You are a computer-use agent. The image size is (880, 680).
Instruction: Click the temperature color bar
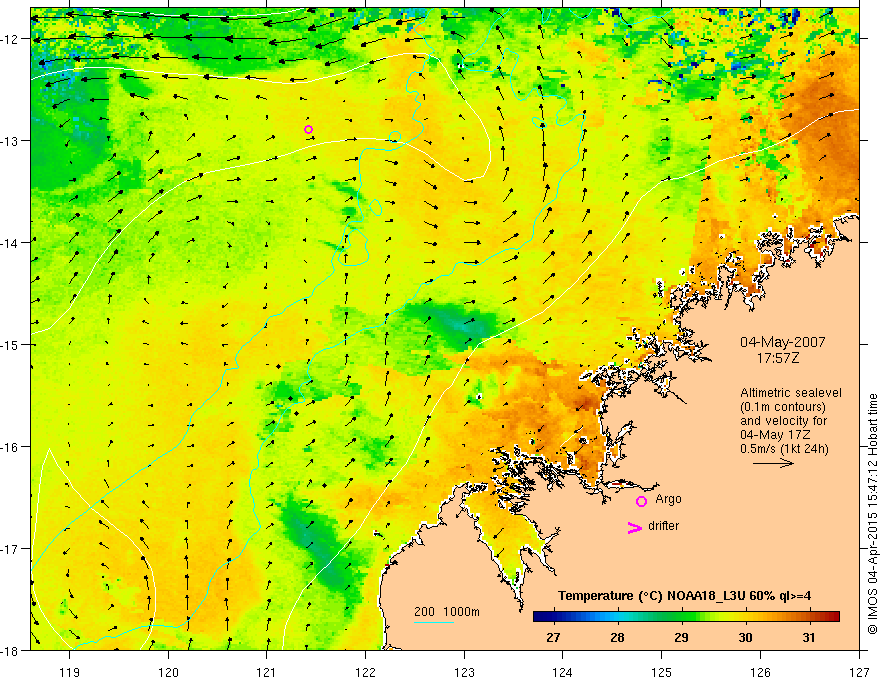point(686,617)
